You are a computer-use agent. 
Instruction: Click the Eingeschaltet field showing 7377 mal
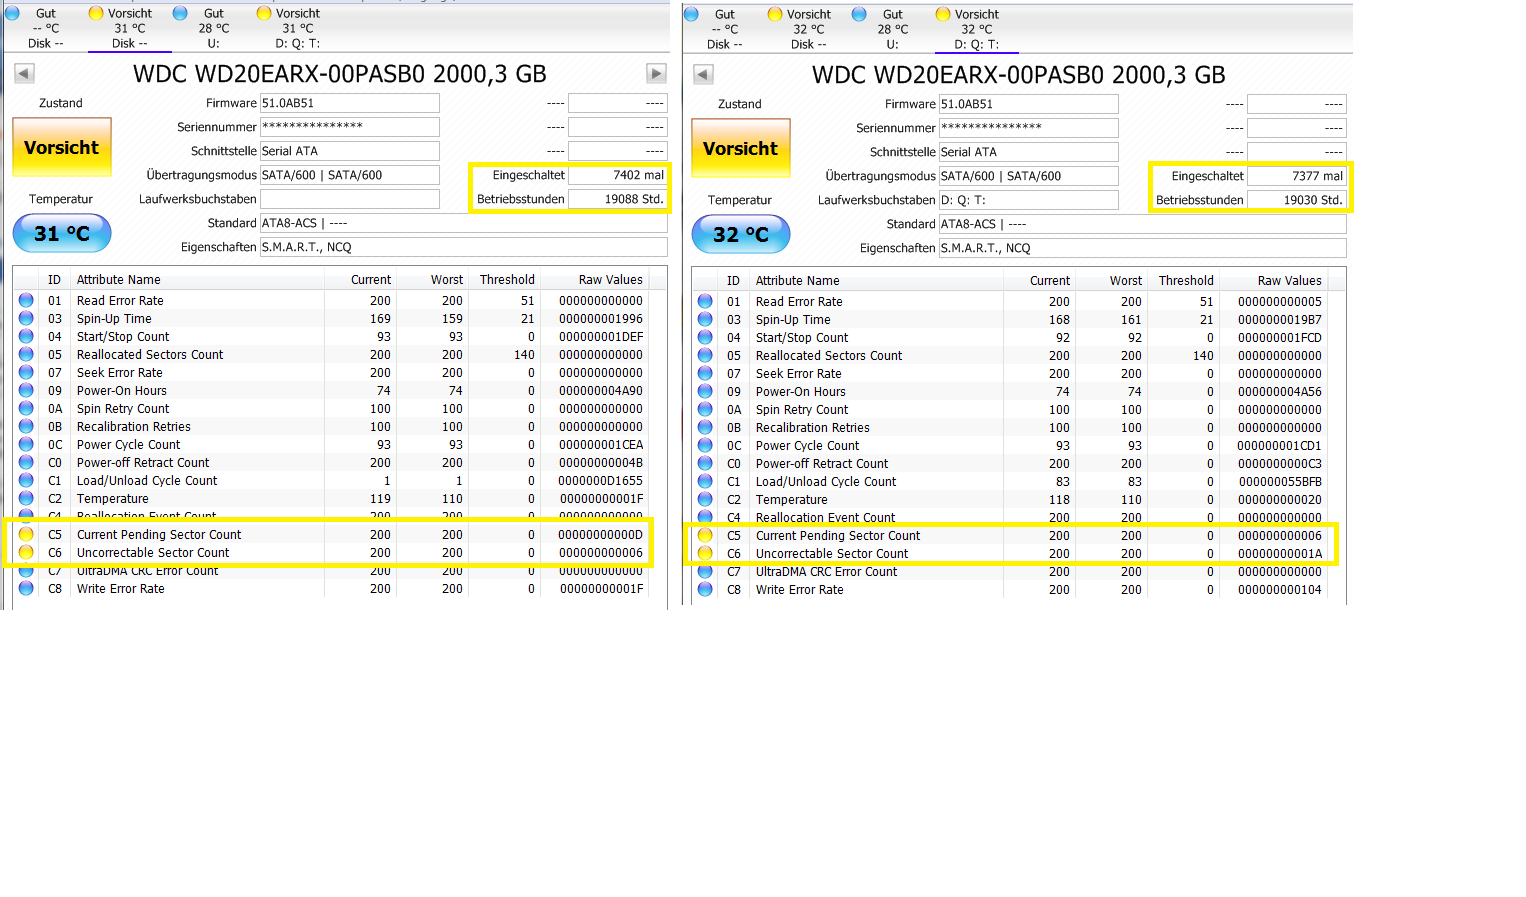[1297, 176]
